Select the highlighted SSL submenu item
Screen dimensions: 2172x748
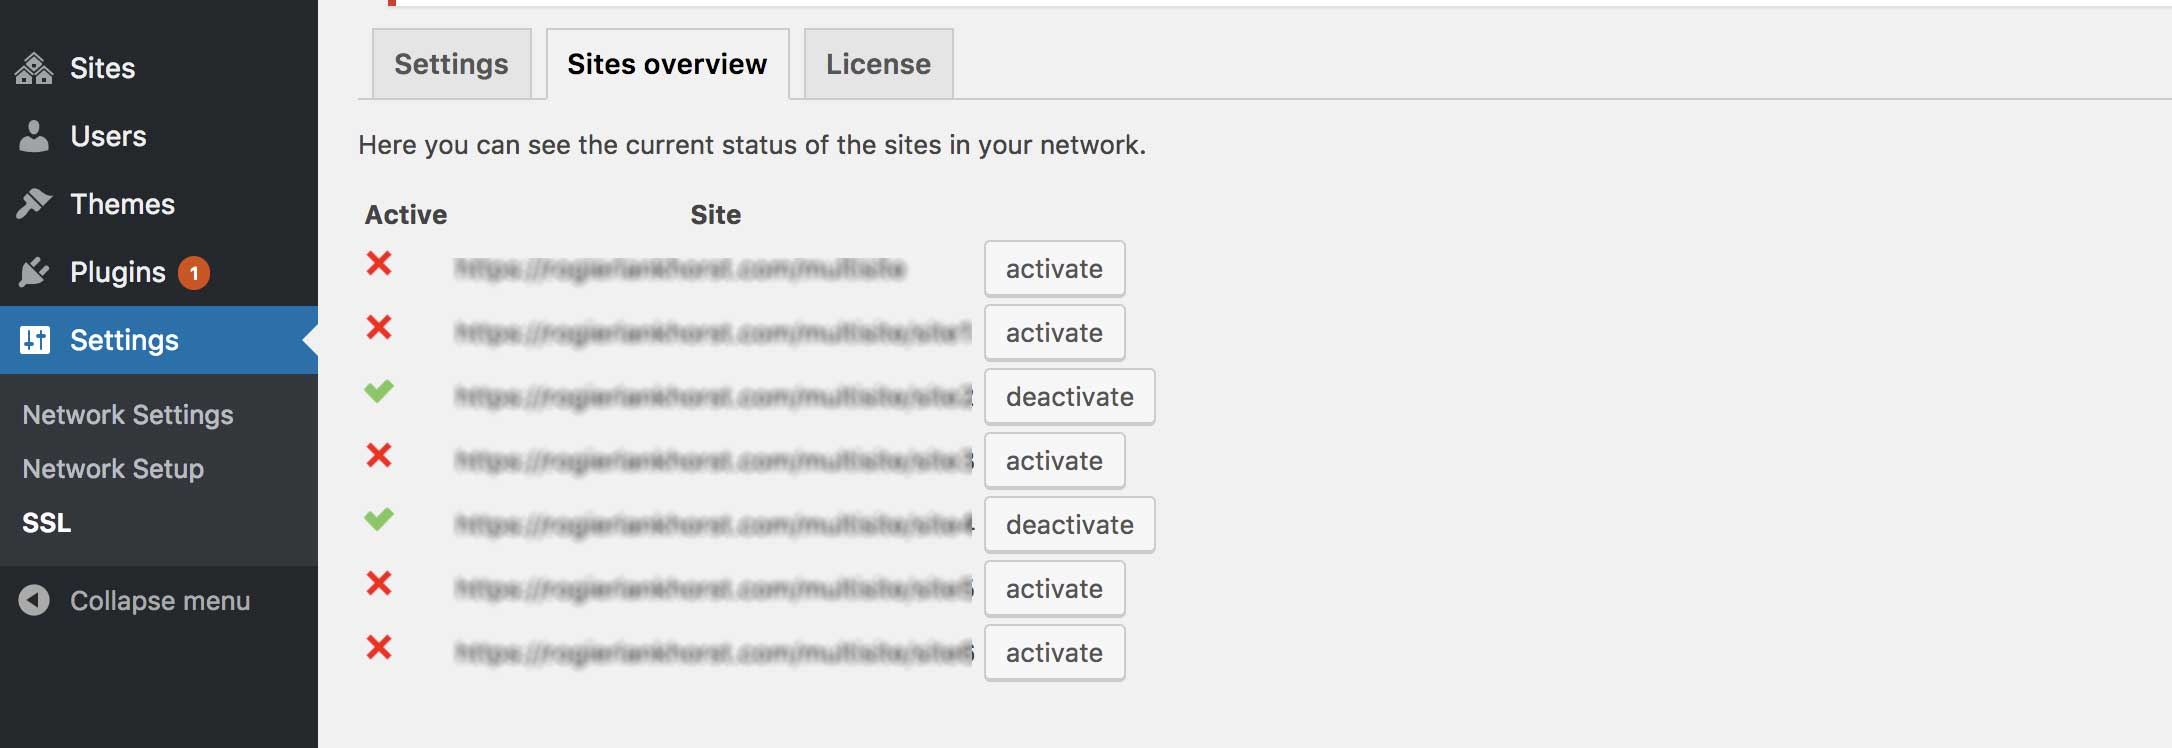click(45, 521)
